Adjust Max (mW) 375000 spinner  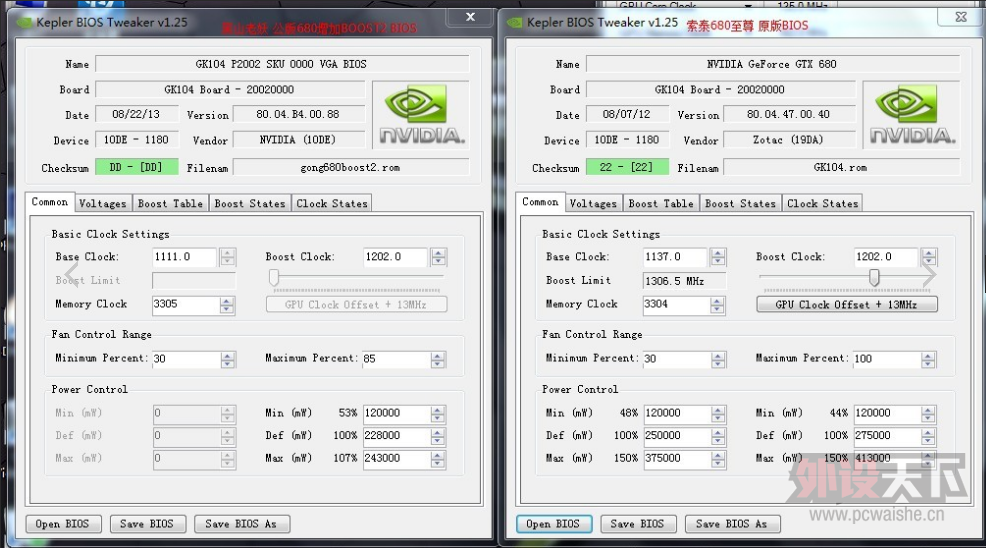click(717, 459)
